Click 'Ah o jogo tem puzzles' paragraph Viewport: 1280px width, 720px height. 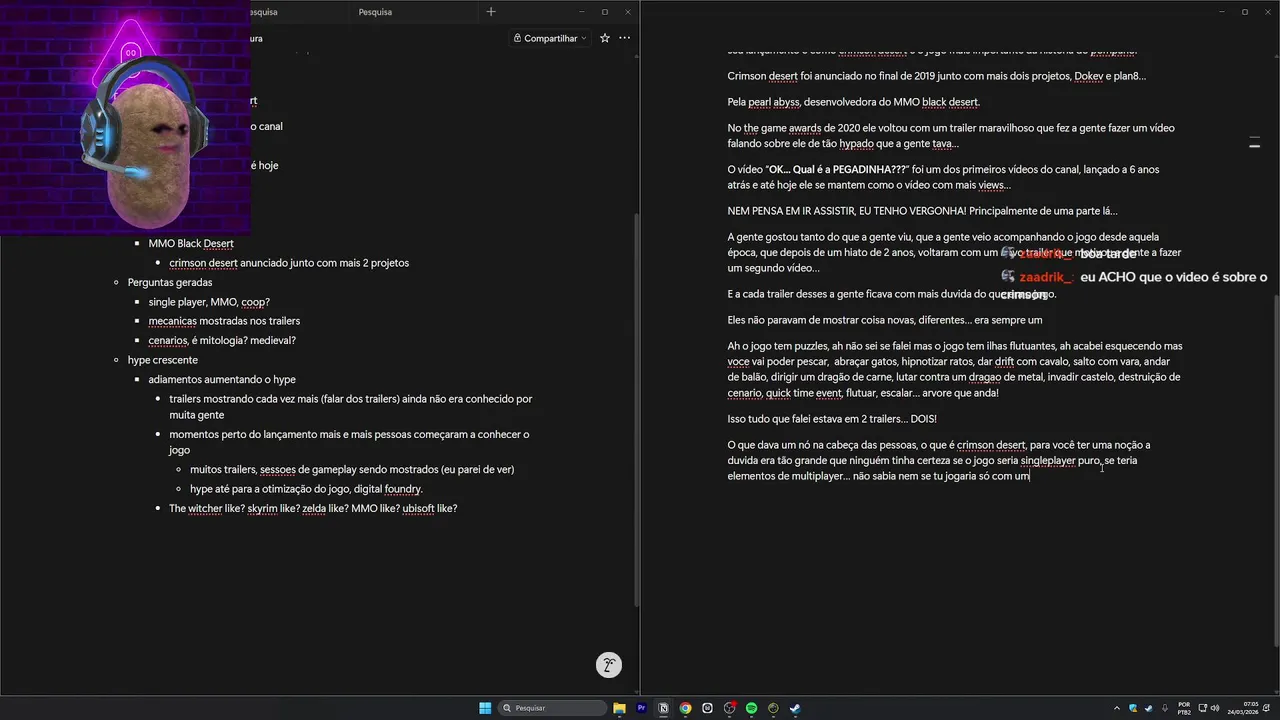pyautogui.click(x=954, y=369)
